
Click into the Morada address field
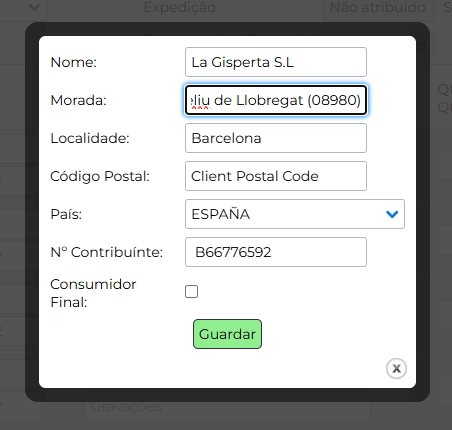pos(276,100)
